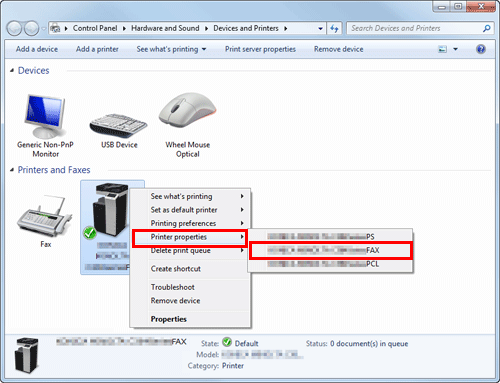Viewport: 500px width, 383px height.
Task: Close the Devices and Printers window
Action: pos(481,7)
